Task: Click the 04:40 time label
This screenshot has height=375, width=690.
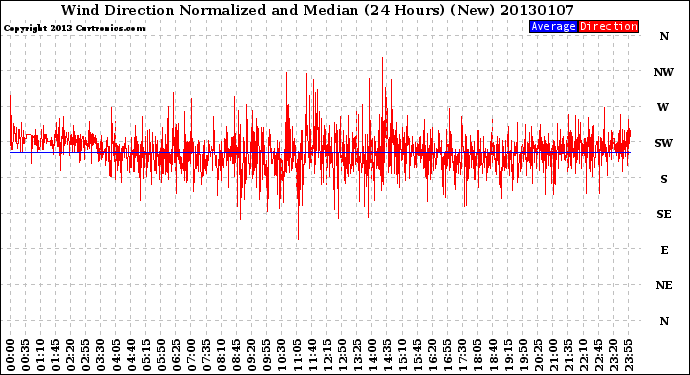Action: [131, 355]
